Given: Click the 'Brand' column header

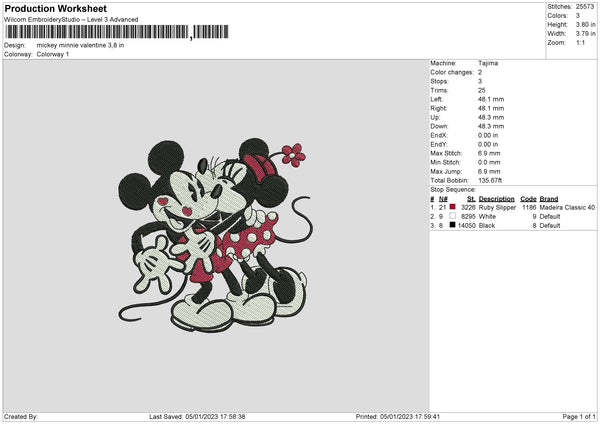Looking at the screenshot, I should pyautogui.click(x=549, y=199).
